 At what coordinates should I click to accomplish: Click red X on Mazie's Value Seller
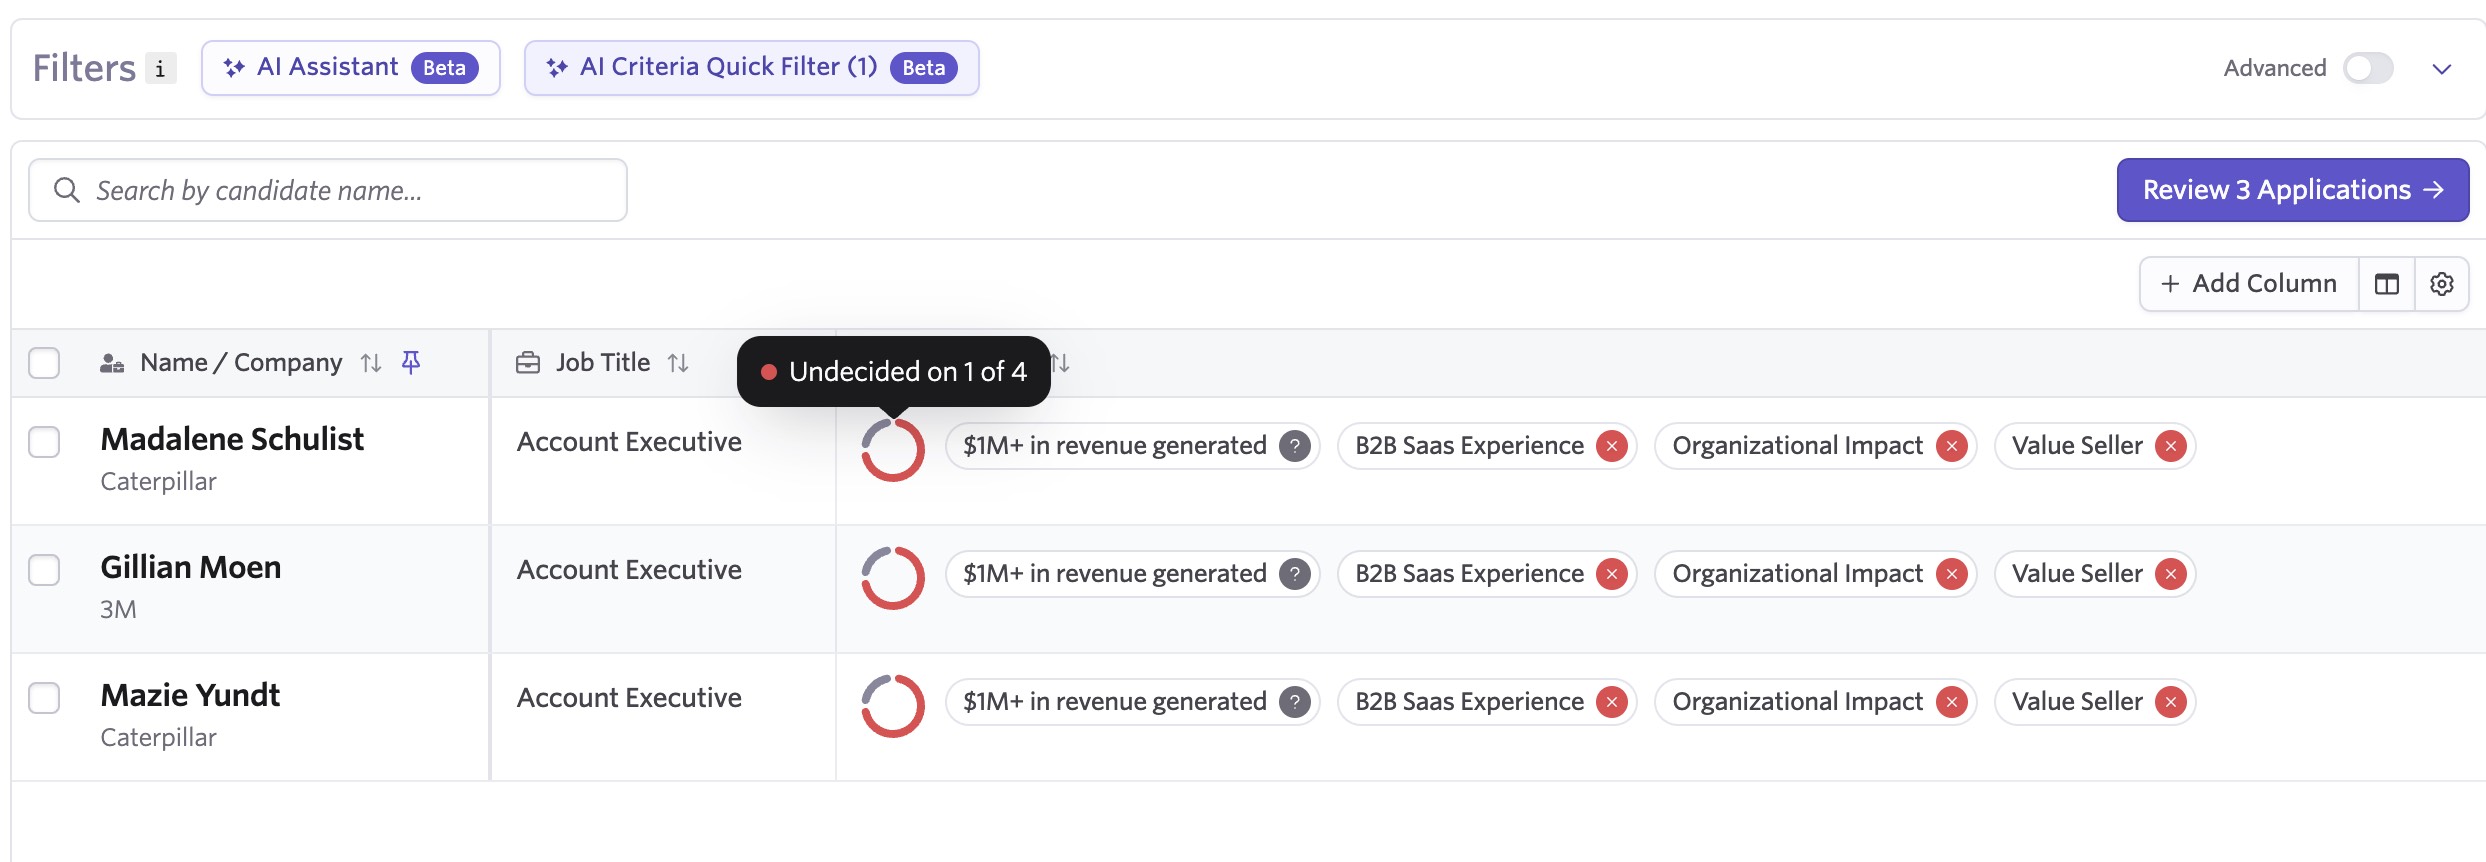pyautogui.click(x=2170, y=702)
